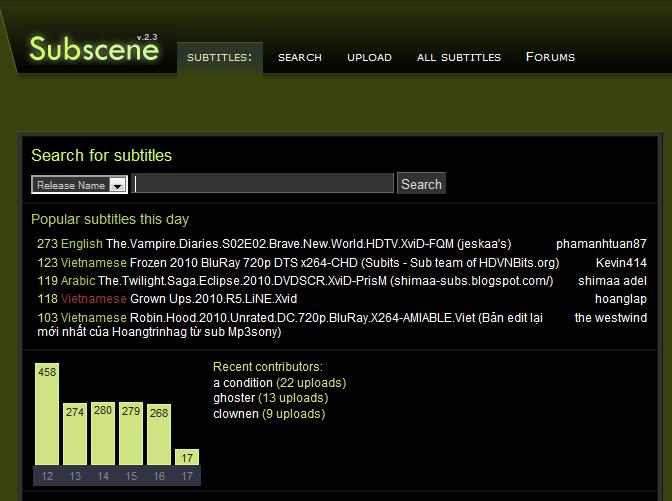
Task: Click the 'English' language label
Action: (82, 244)
